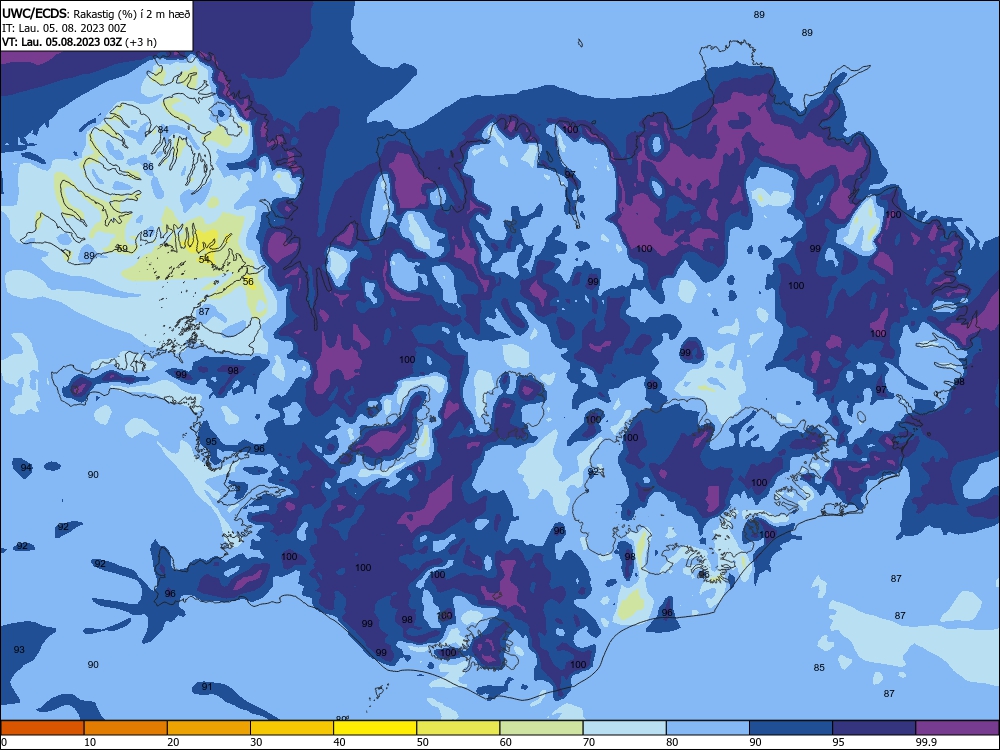This screenshot has width=1000, height=750.
Task: Click the legend label '30'
Action: tap(256, 742)
